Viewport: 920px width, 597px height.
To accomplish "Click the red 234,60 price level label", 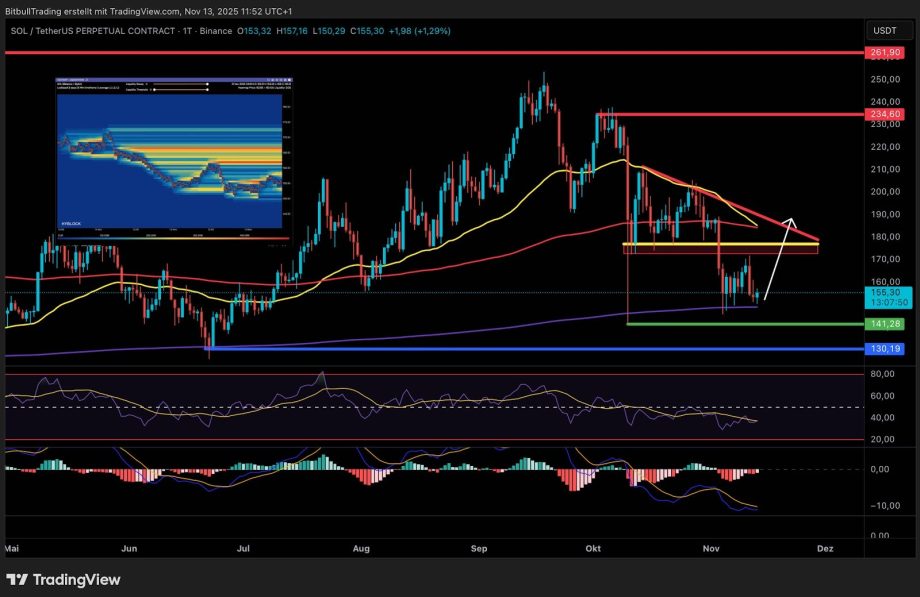I will click(x=884, y=114).
